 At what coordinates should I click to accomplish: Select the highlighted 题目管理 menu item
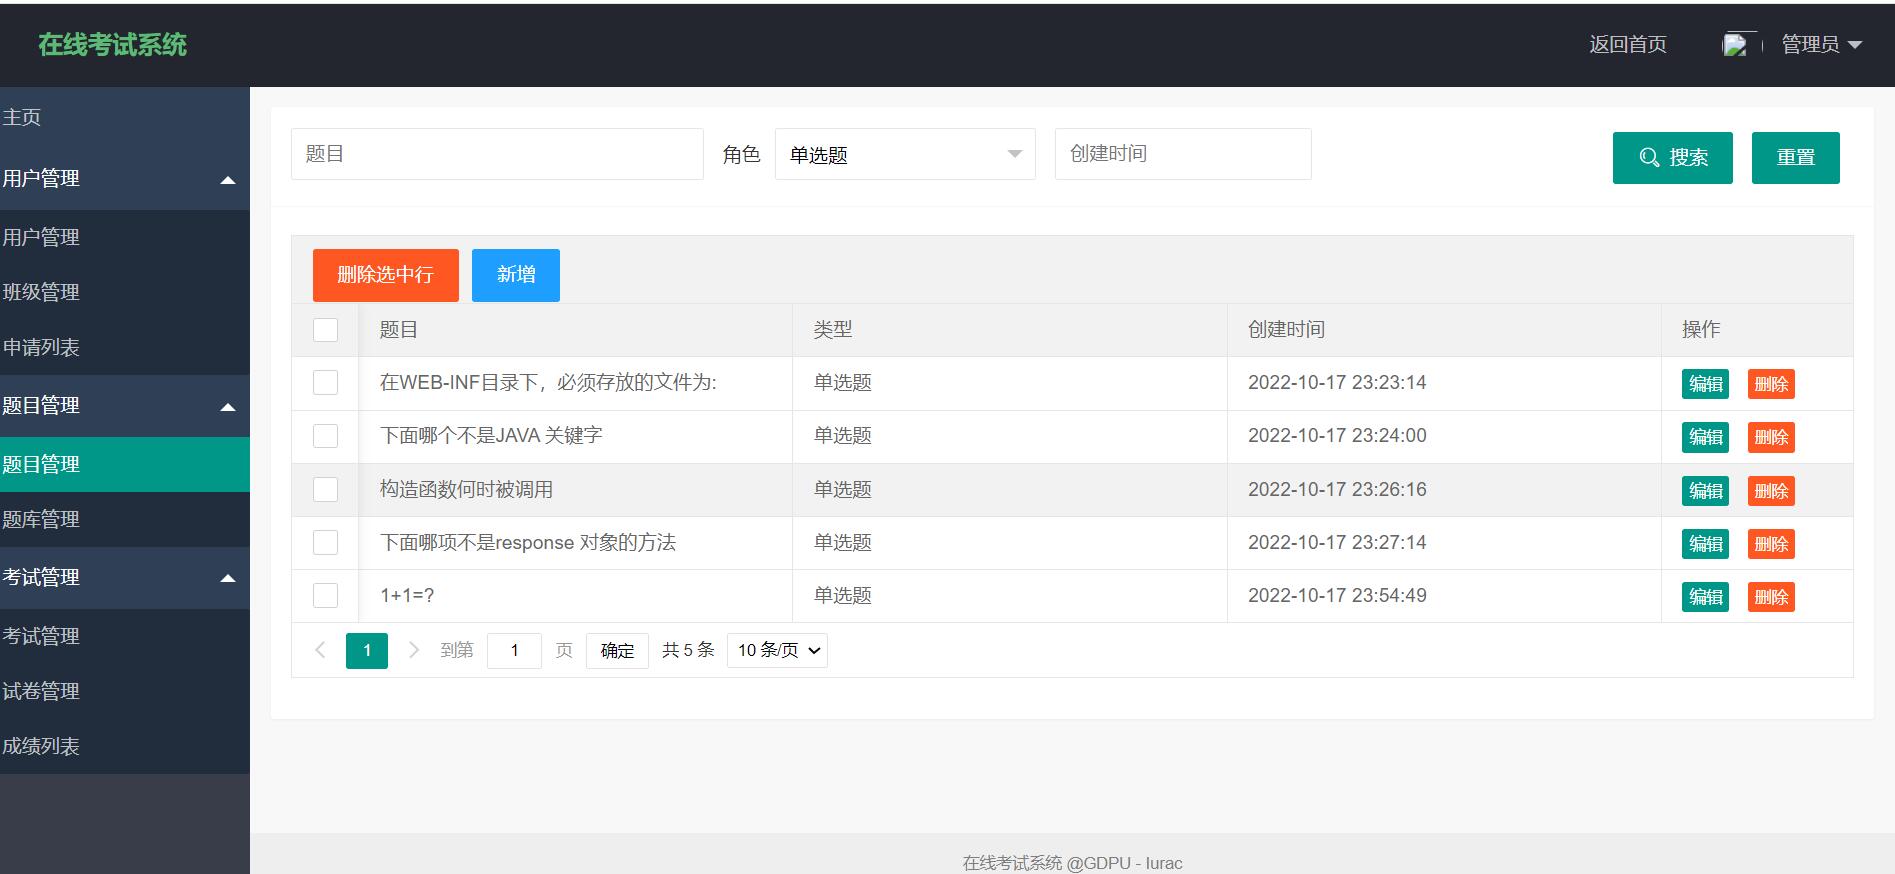[x=125, y=464]
